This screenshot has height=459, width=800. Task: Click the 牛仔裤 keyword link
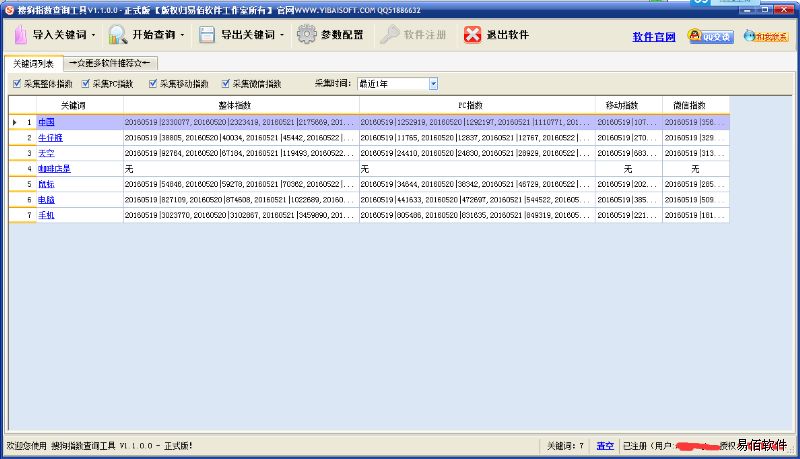[50, 137]
